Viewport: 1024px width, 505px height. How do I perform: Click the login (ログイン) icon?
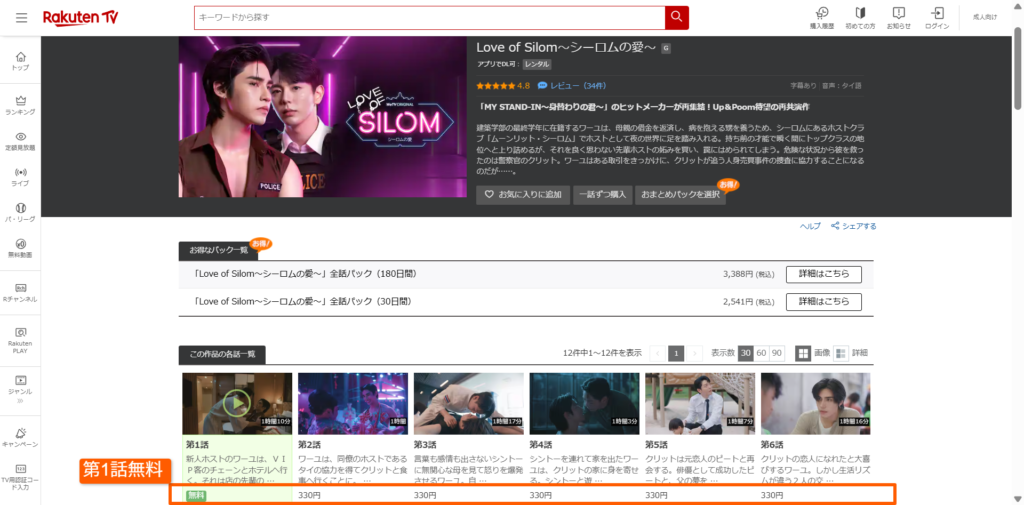[937, 18]
